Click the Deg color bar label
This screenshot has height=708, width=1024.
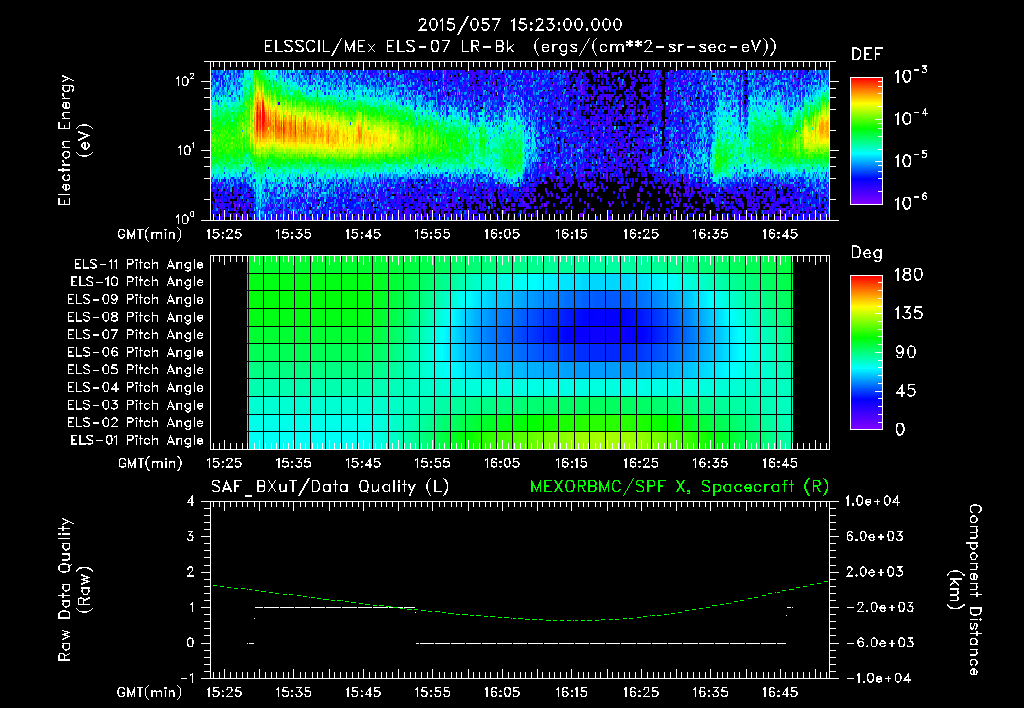pos(867,253)
